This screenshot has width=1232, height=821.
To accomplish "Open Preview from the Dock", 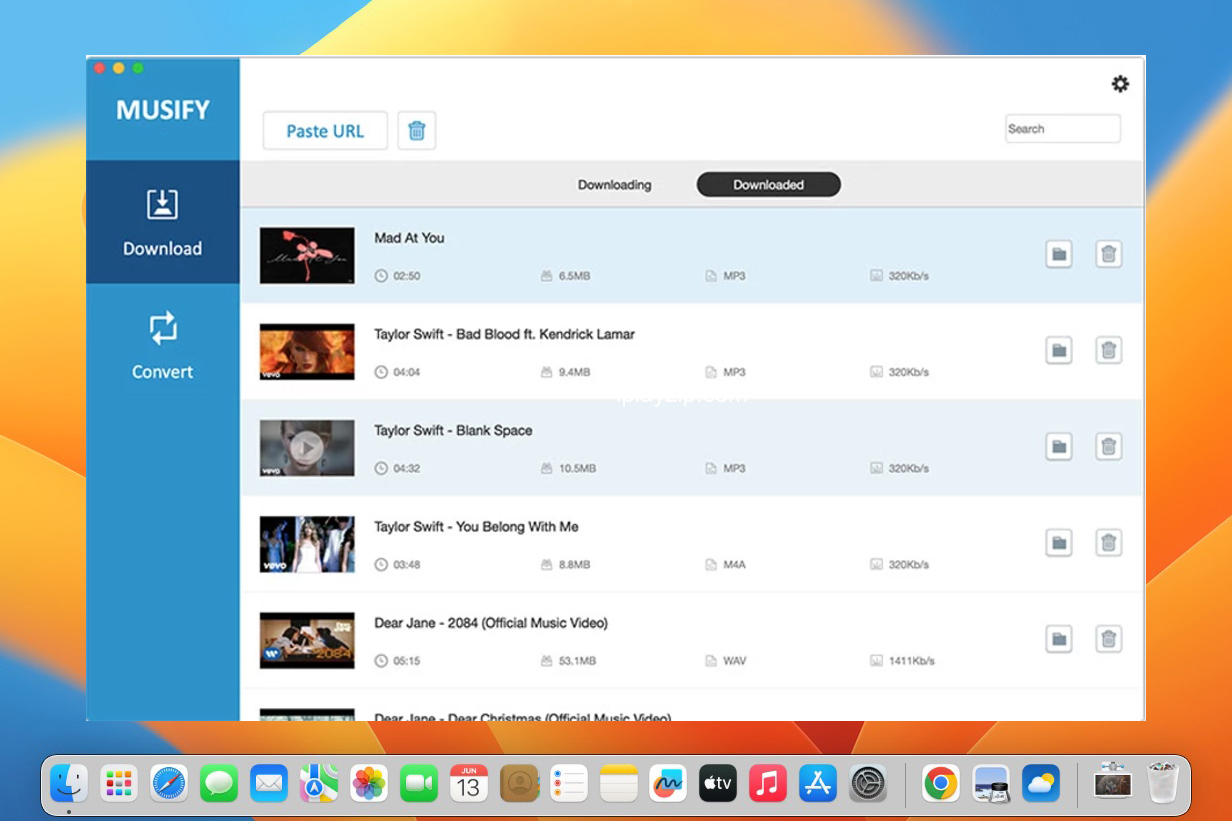I will pos(991,783).
